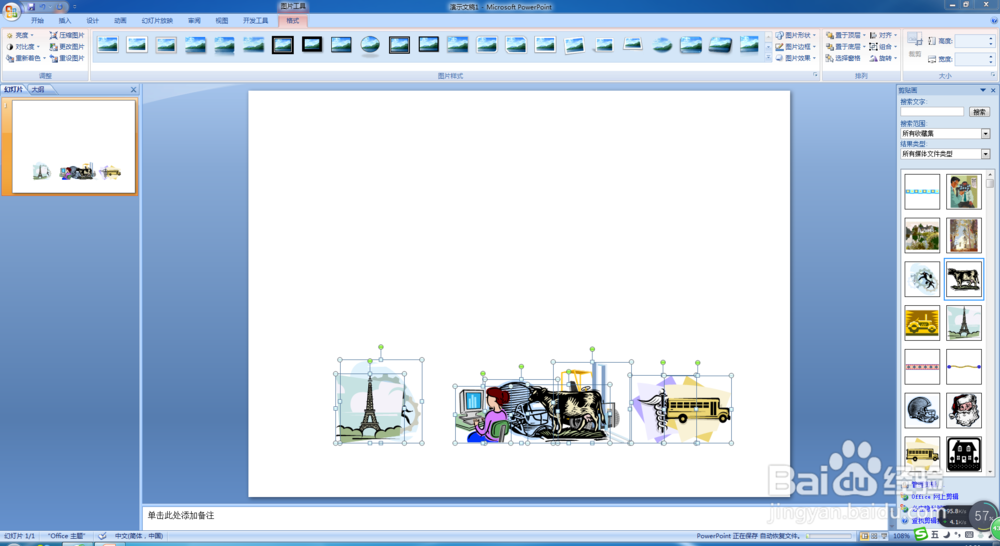Increase the 高度 height stepper value
1000x546 pixels.
click(990, 38)
